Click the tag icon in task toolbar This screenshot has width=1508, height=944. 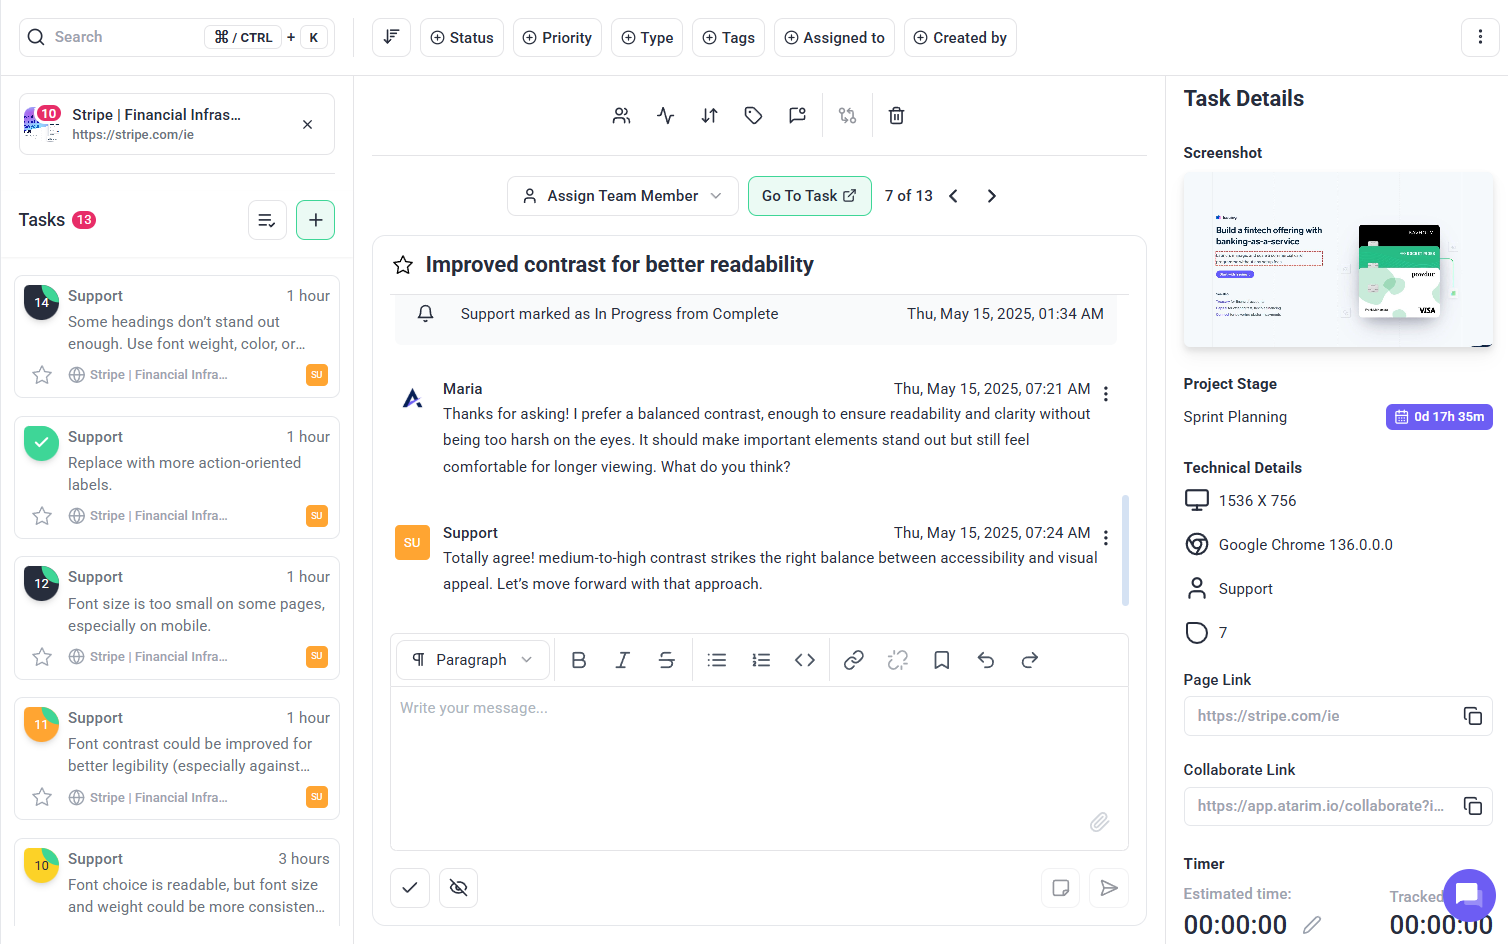tap(753, 116)
